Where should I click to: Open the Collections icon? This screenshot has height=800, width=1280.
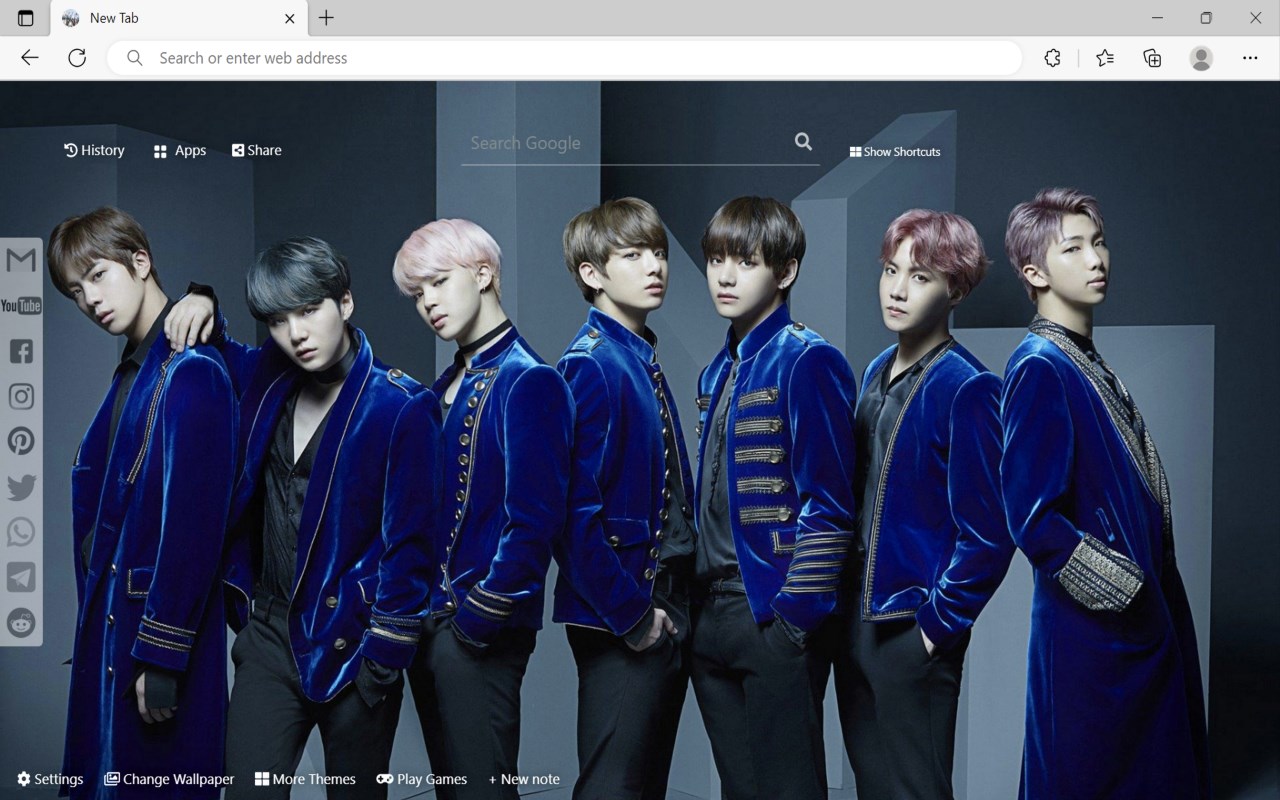1152,58
